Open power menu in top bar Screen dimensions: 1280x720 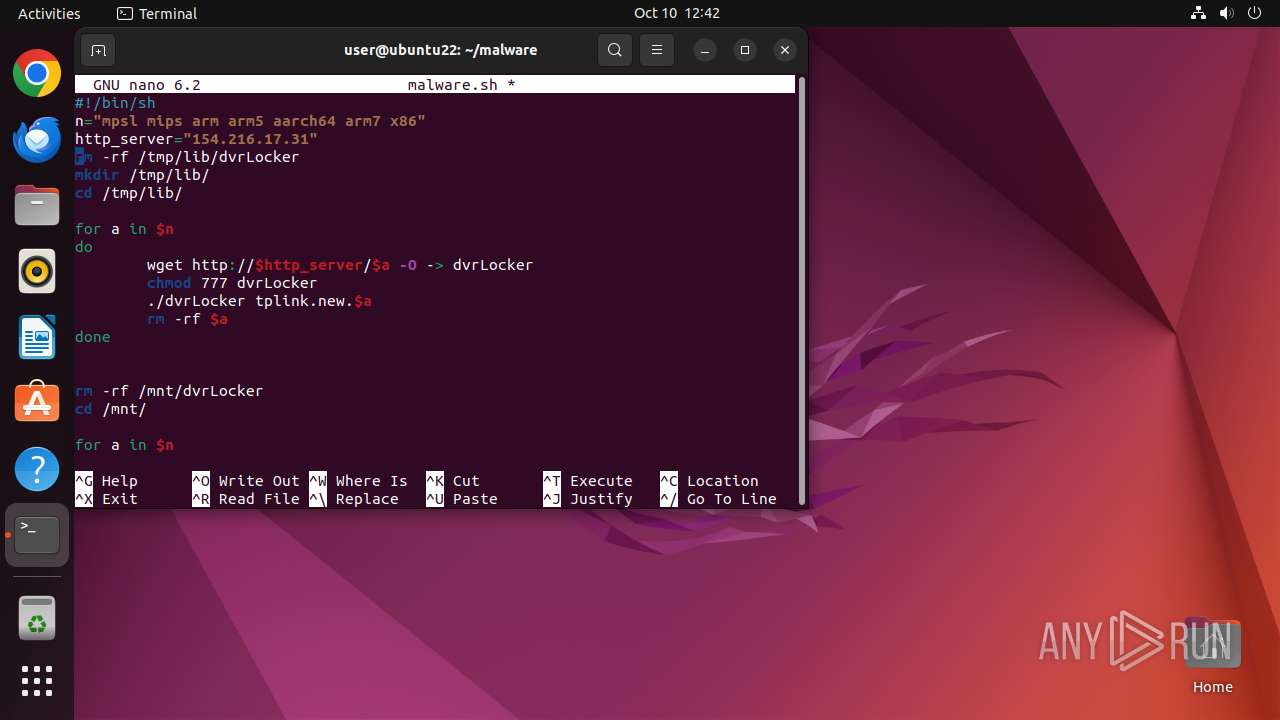[x=1255, y=13]
